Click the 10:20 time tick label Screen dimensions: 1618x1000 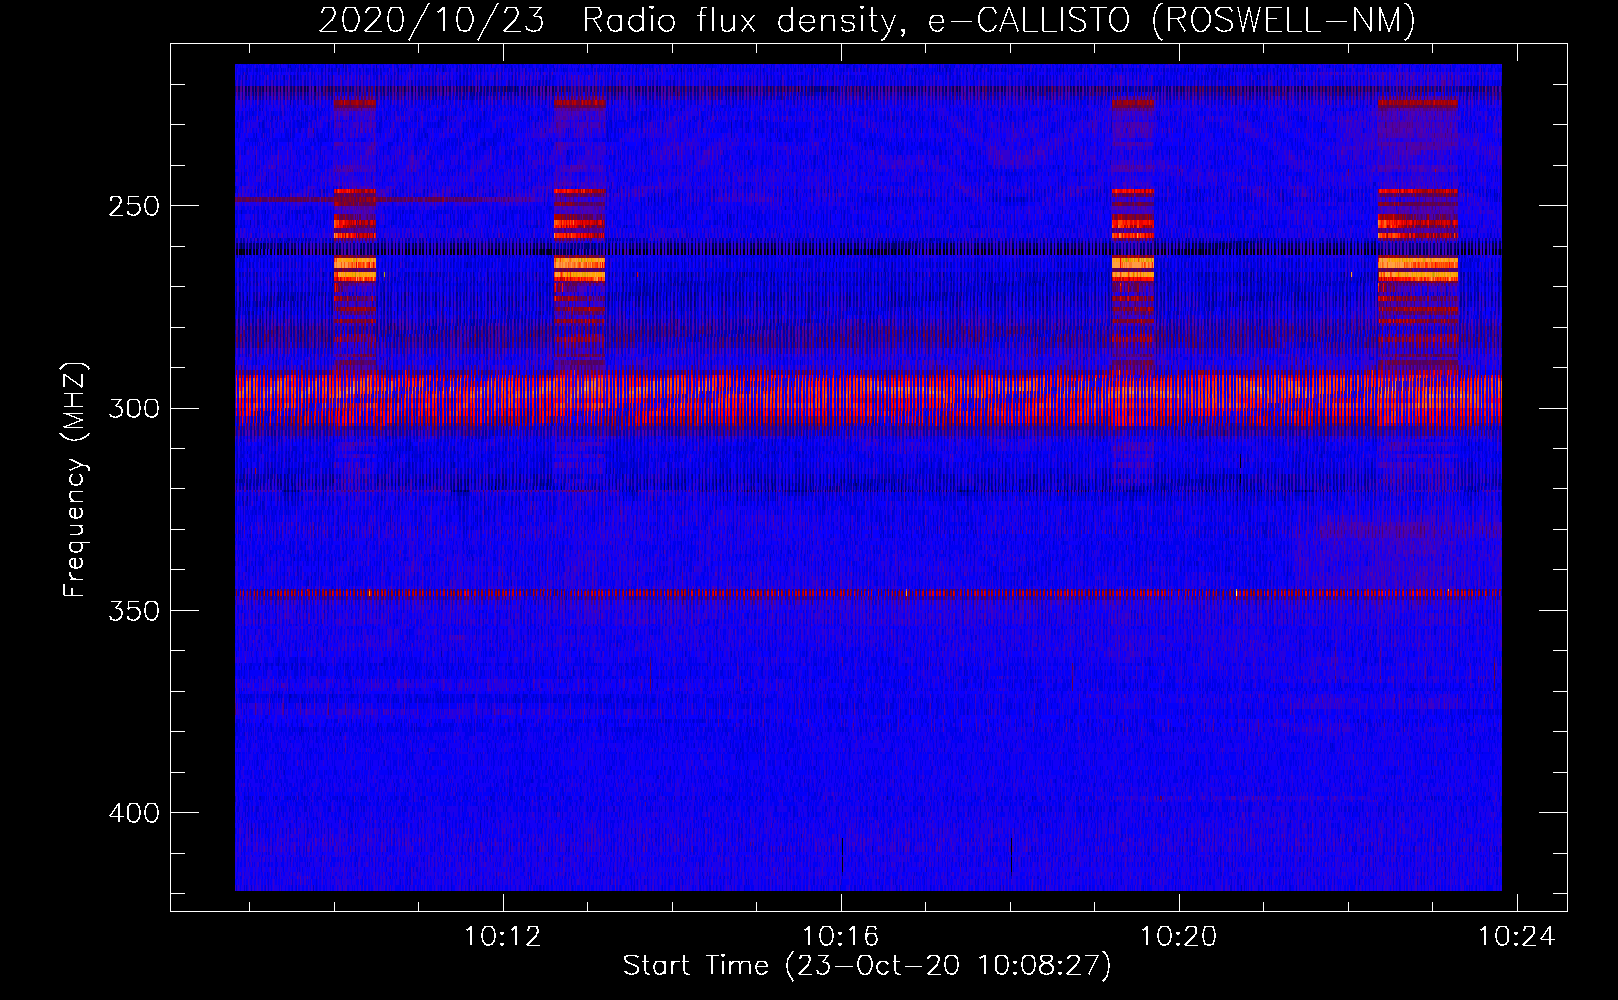[1179, 936]
